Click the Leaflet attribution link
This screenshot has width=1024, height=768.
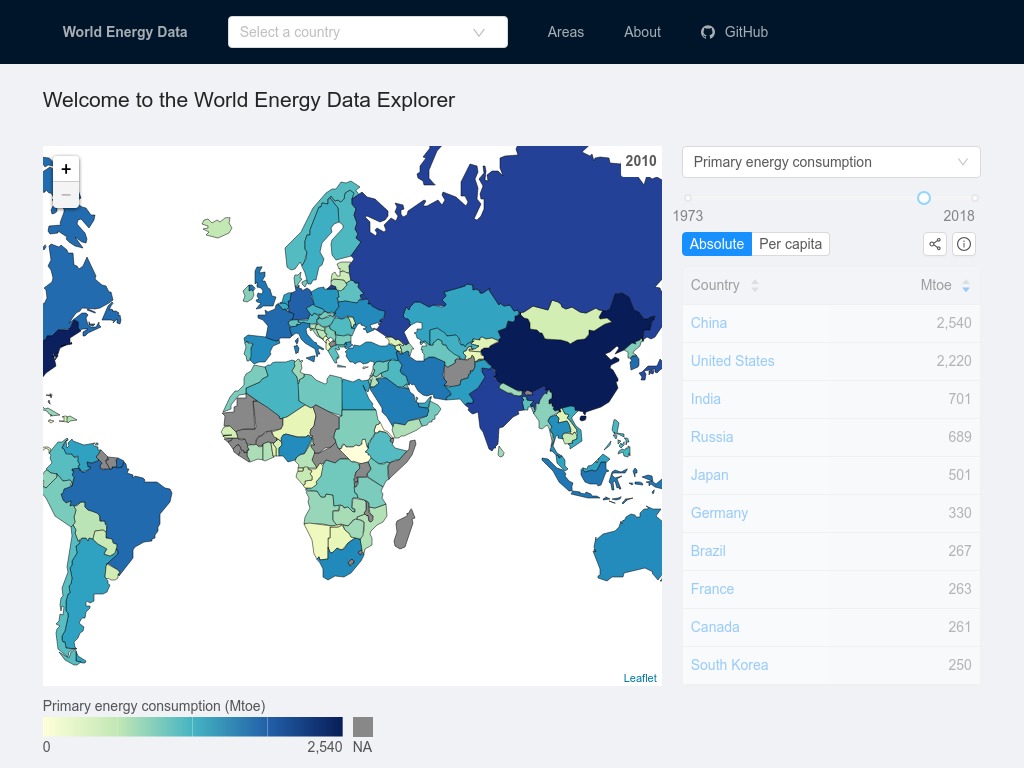point(640,678)
